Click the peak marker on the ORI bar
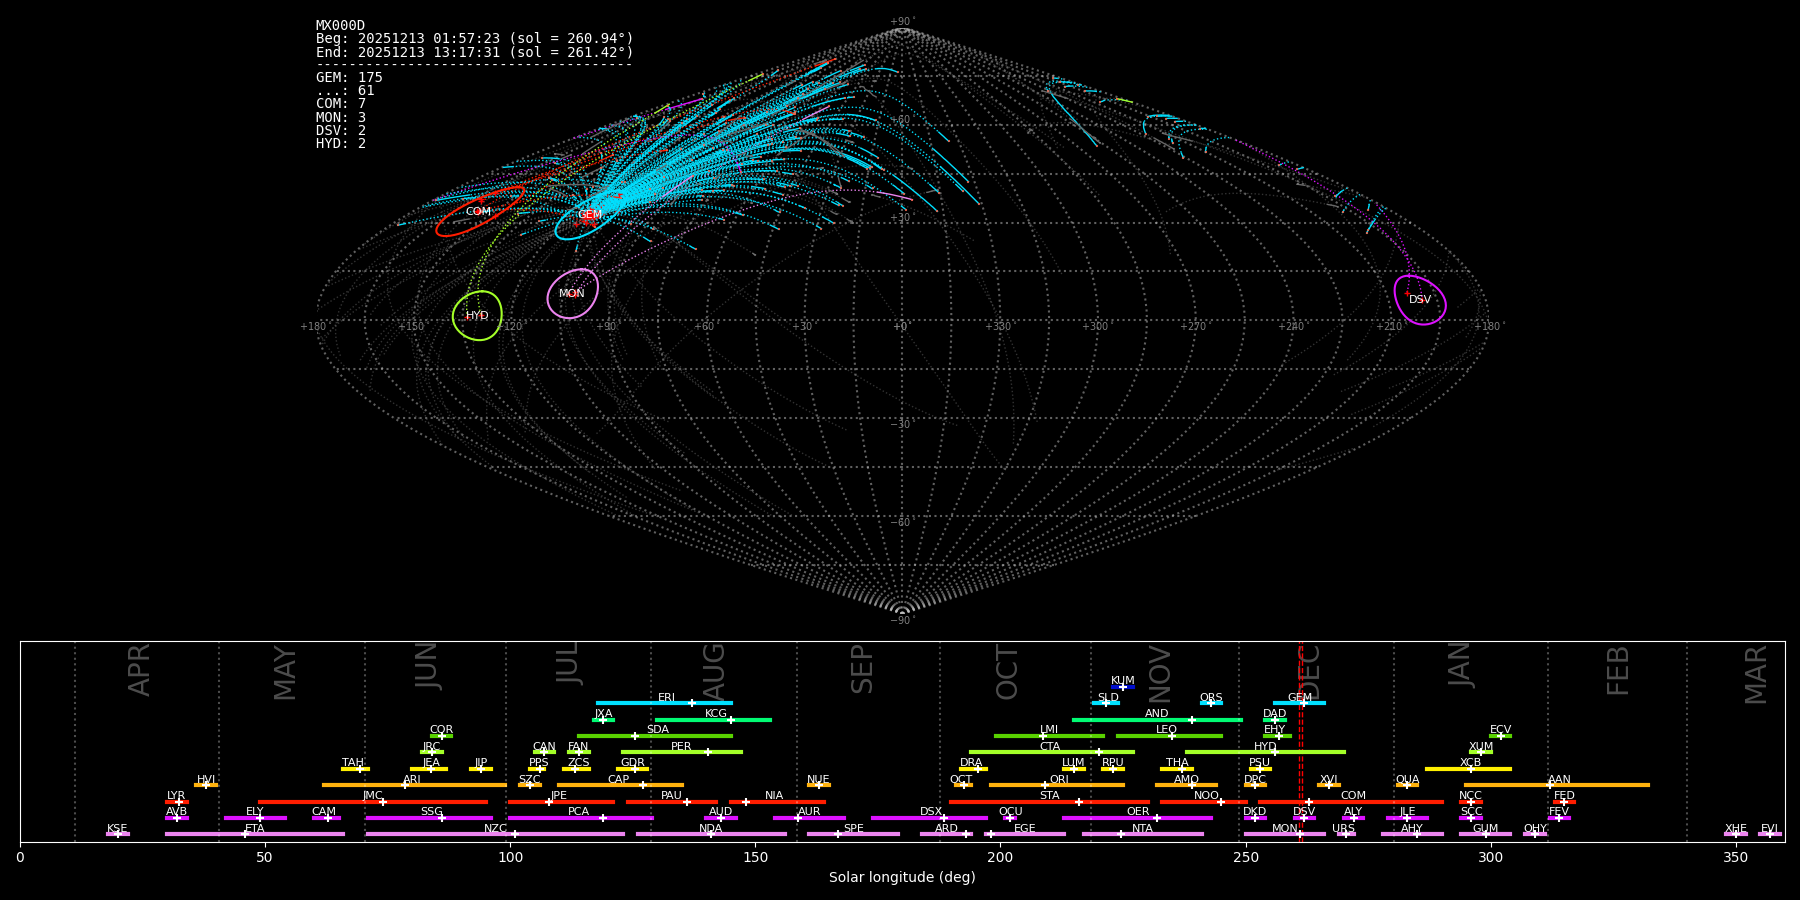The image size is (1800, 900). coord(1045,785)
